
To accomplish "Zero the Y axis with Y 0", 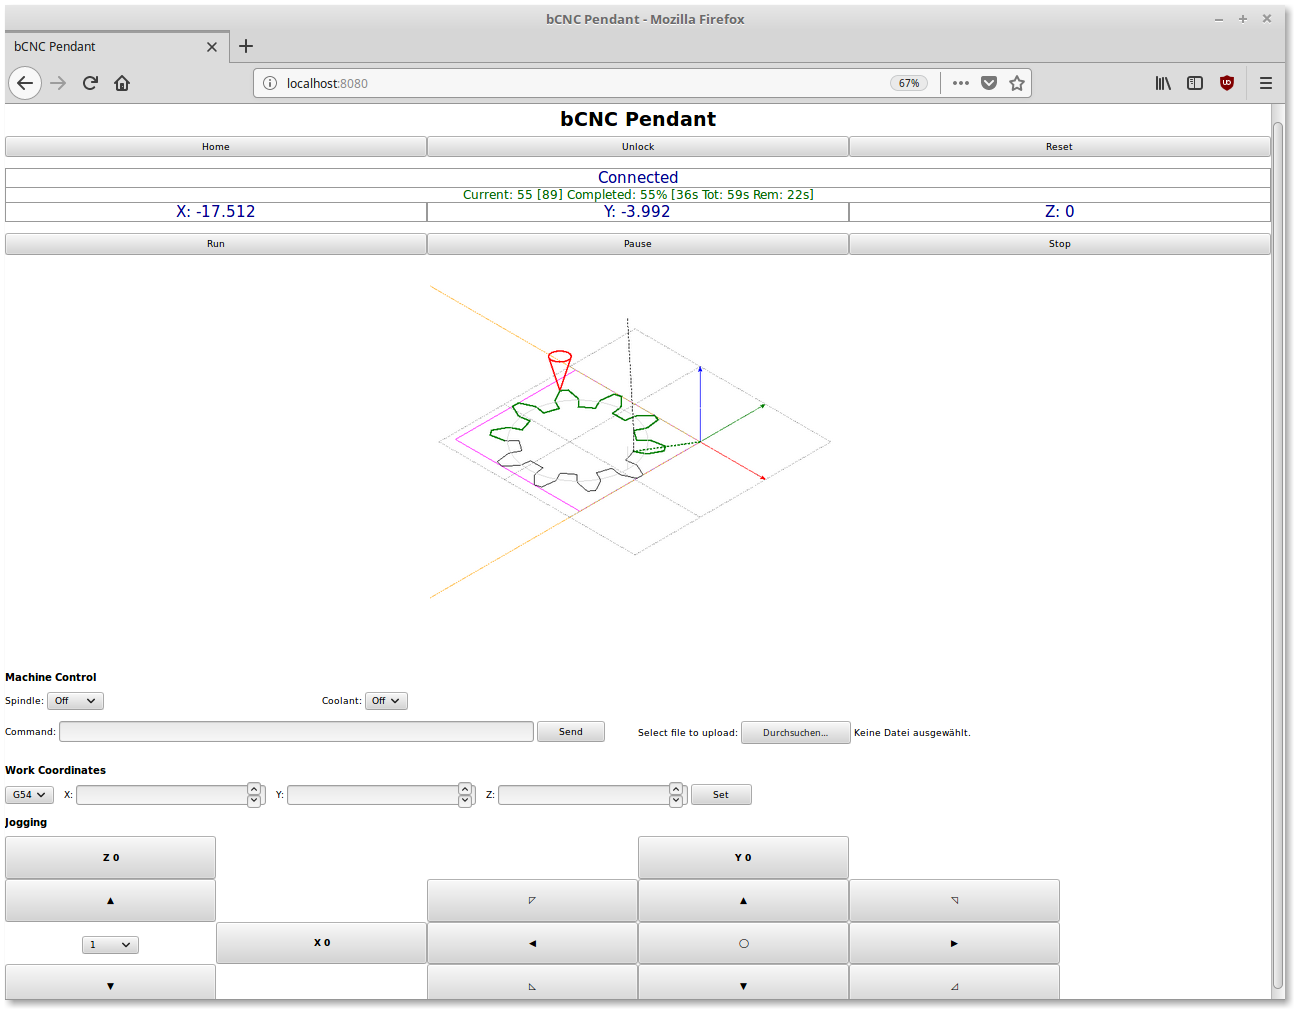I will pyautogui.click(x=743, y=858).
